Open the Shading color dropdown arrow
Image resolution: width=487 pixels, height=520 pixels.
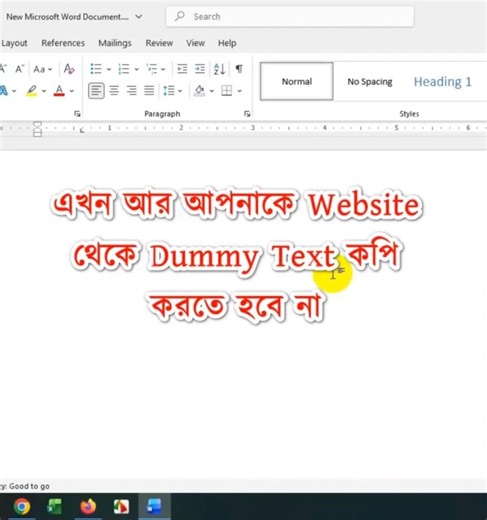212,91
